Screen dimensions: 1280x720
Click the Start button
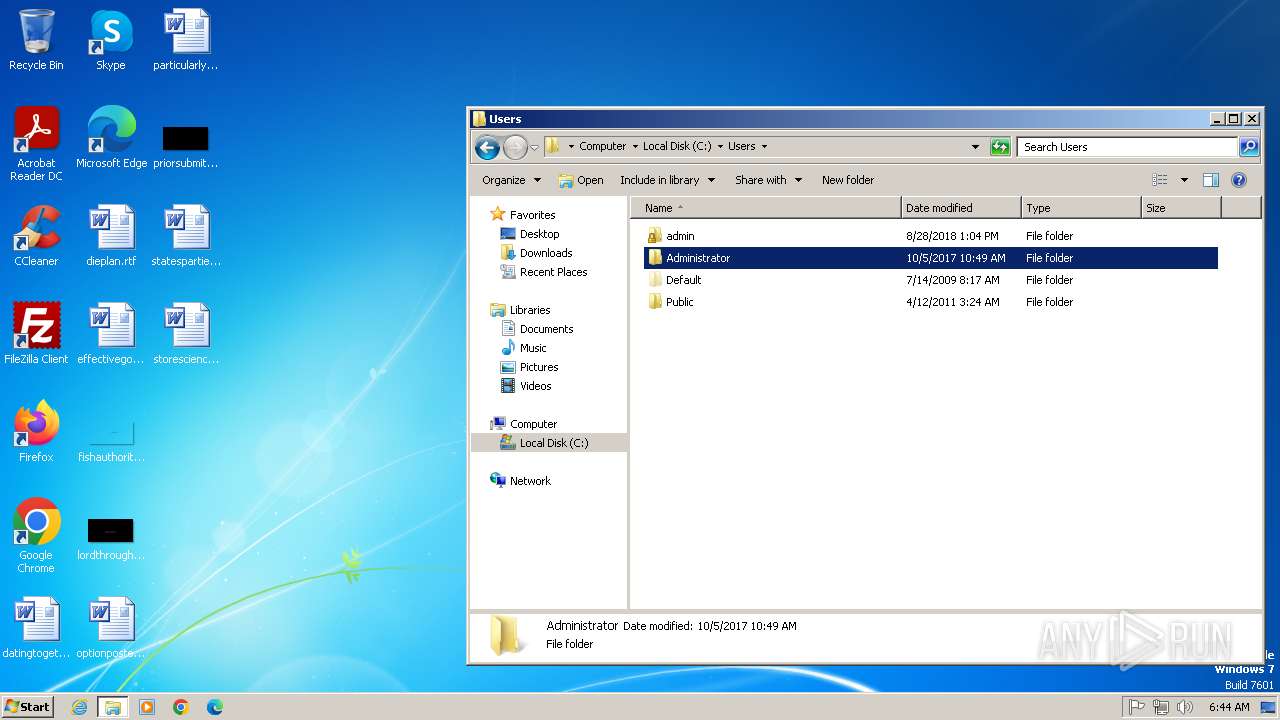click(x=28, y=706)
